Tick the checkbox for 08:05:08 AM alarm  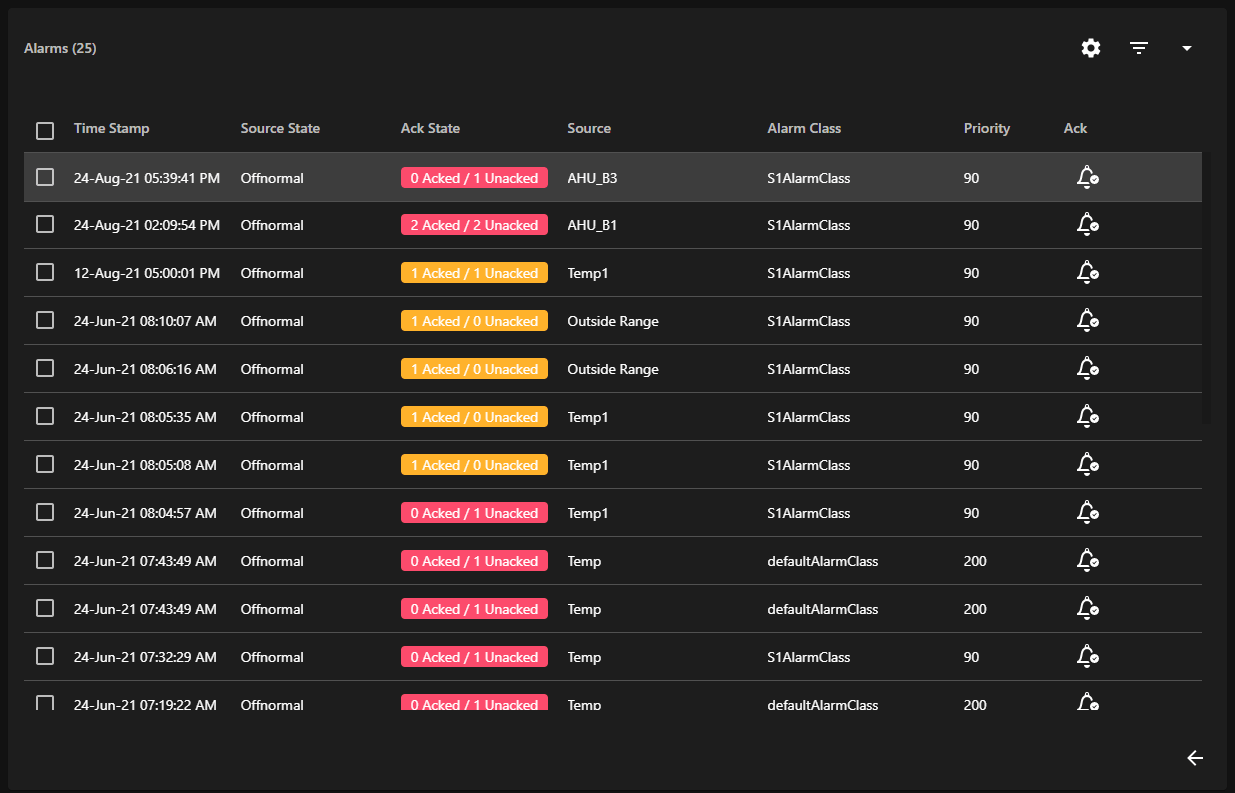pos(45,464)
